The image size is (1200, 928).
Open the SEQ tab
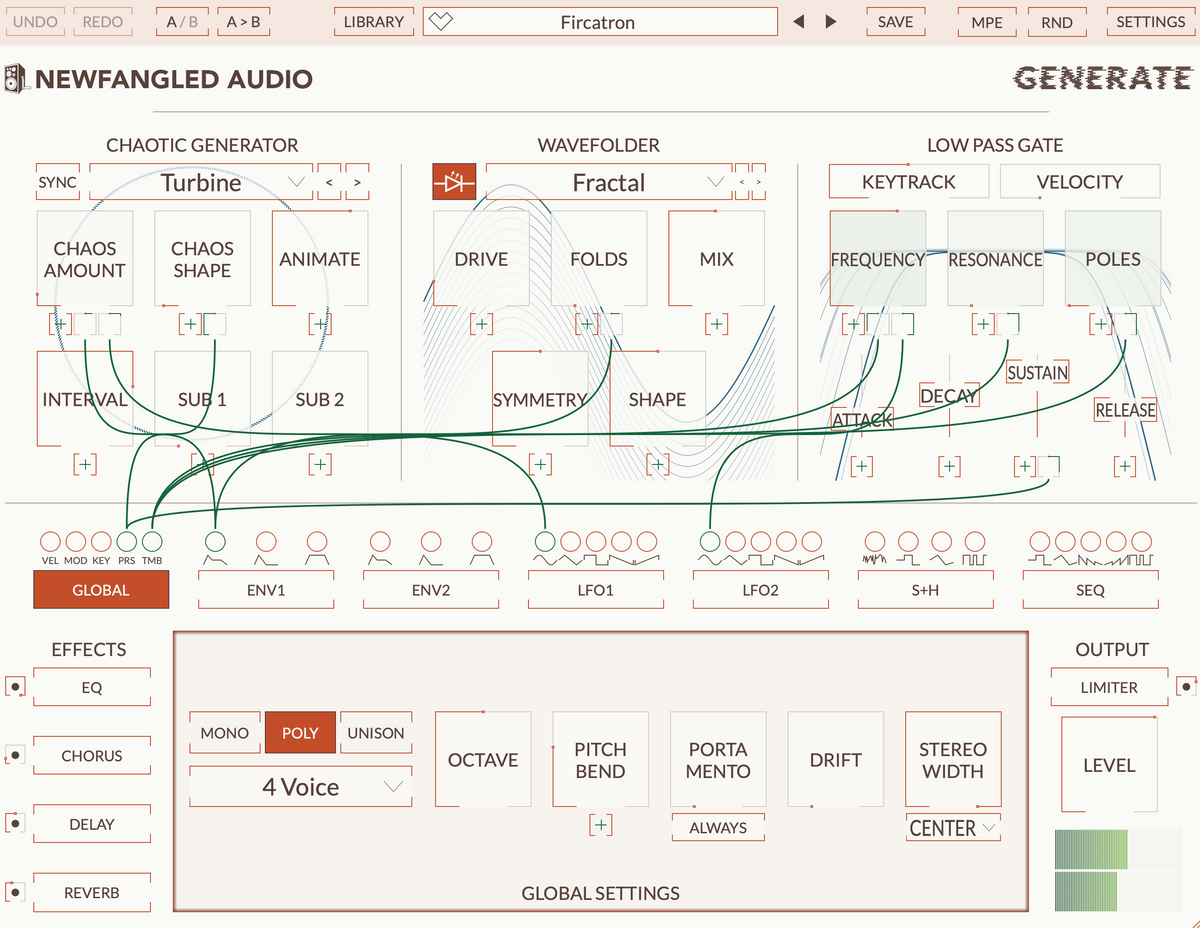pyautogui.click(x=1090, y=590)
